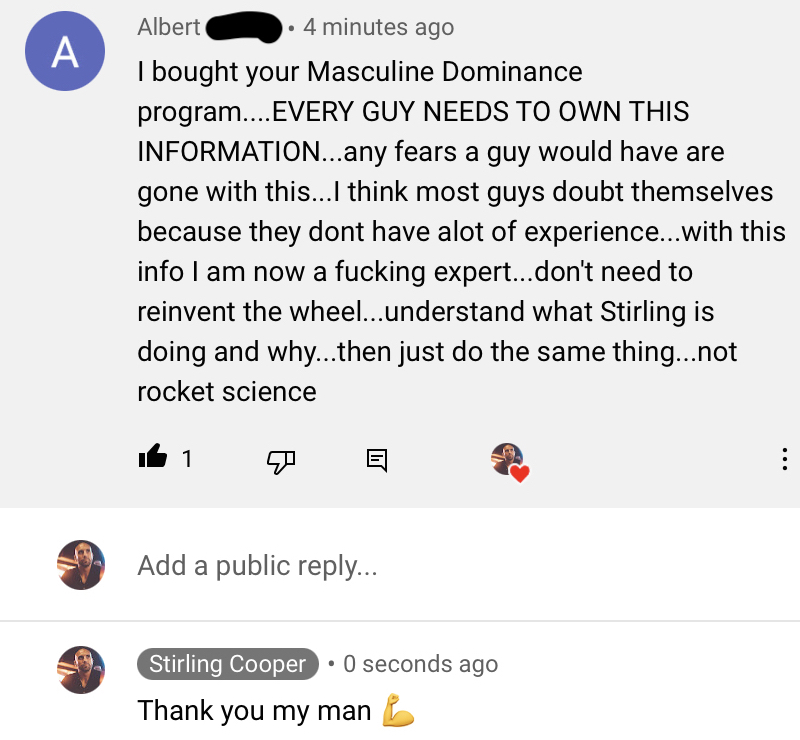The height and width of the screenshot is (740, 800).
Task: Click the '0 seconds ago' timestamp
Action: pyautogui.click(x=420, y=664)
